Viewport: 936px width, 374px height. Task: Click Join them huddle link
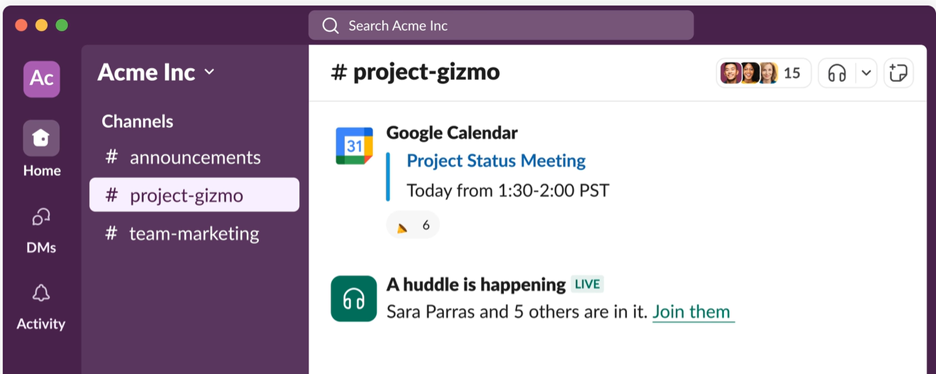[x=692, y=312]
